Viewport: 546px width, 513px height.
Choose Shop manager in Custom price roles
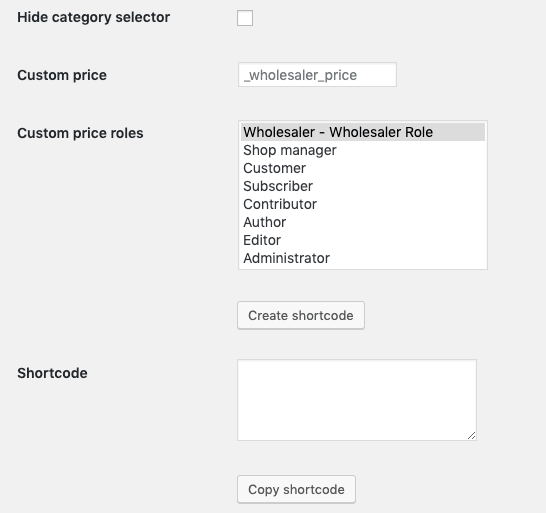[x=363, y=150]
